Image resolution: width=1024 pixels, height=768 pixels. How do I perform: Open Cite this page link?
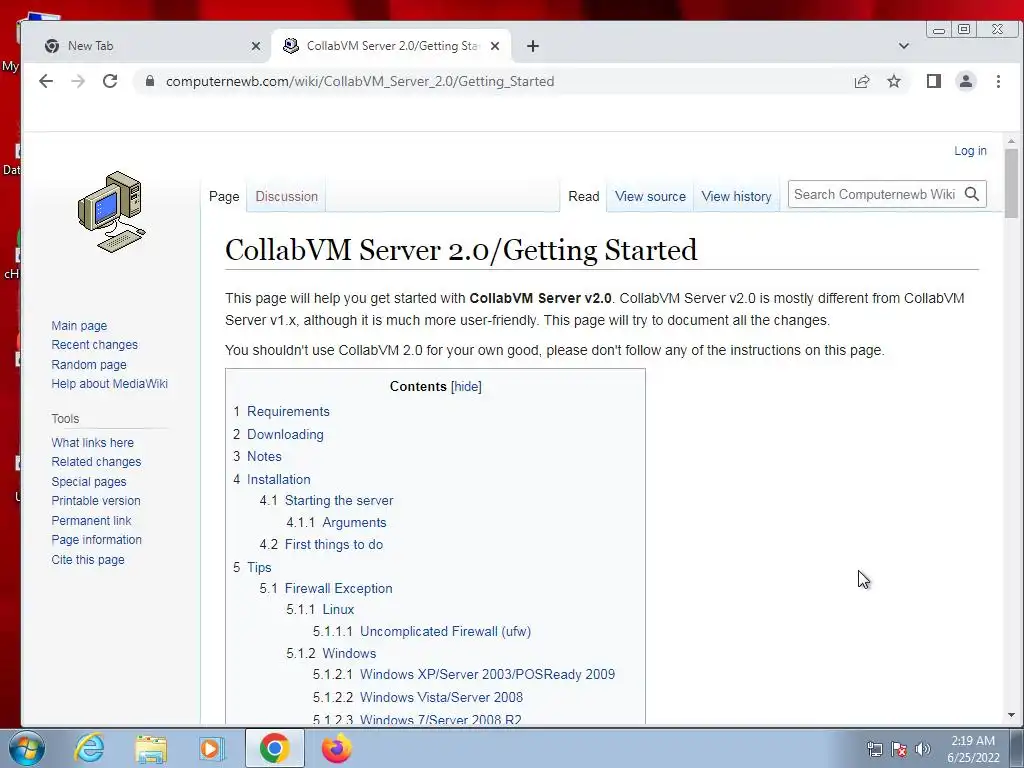coord(88,560)
